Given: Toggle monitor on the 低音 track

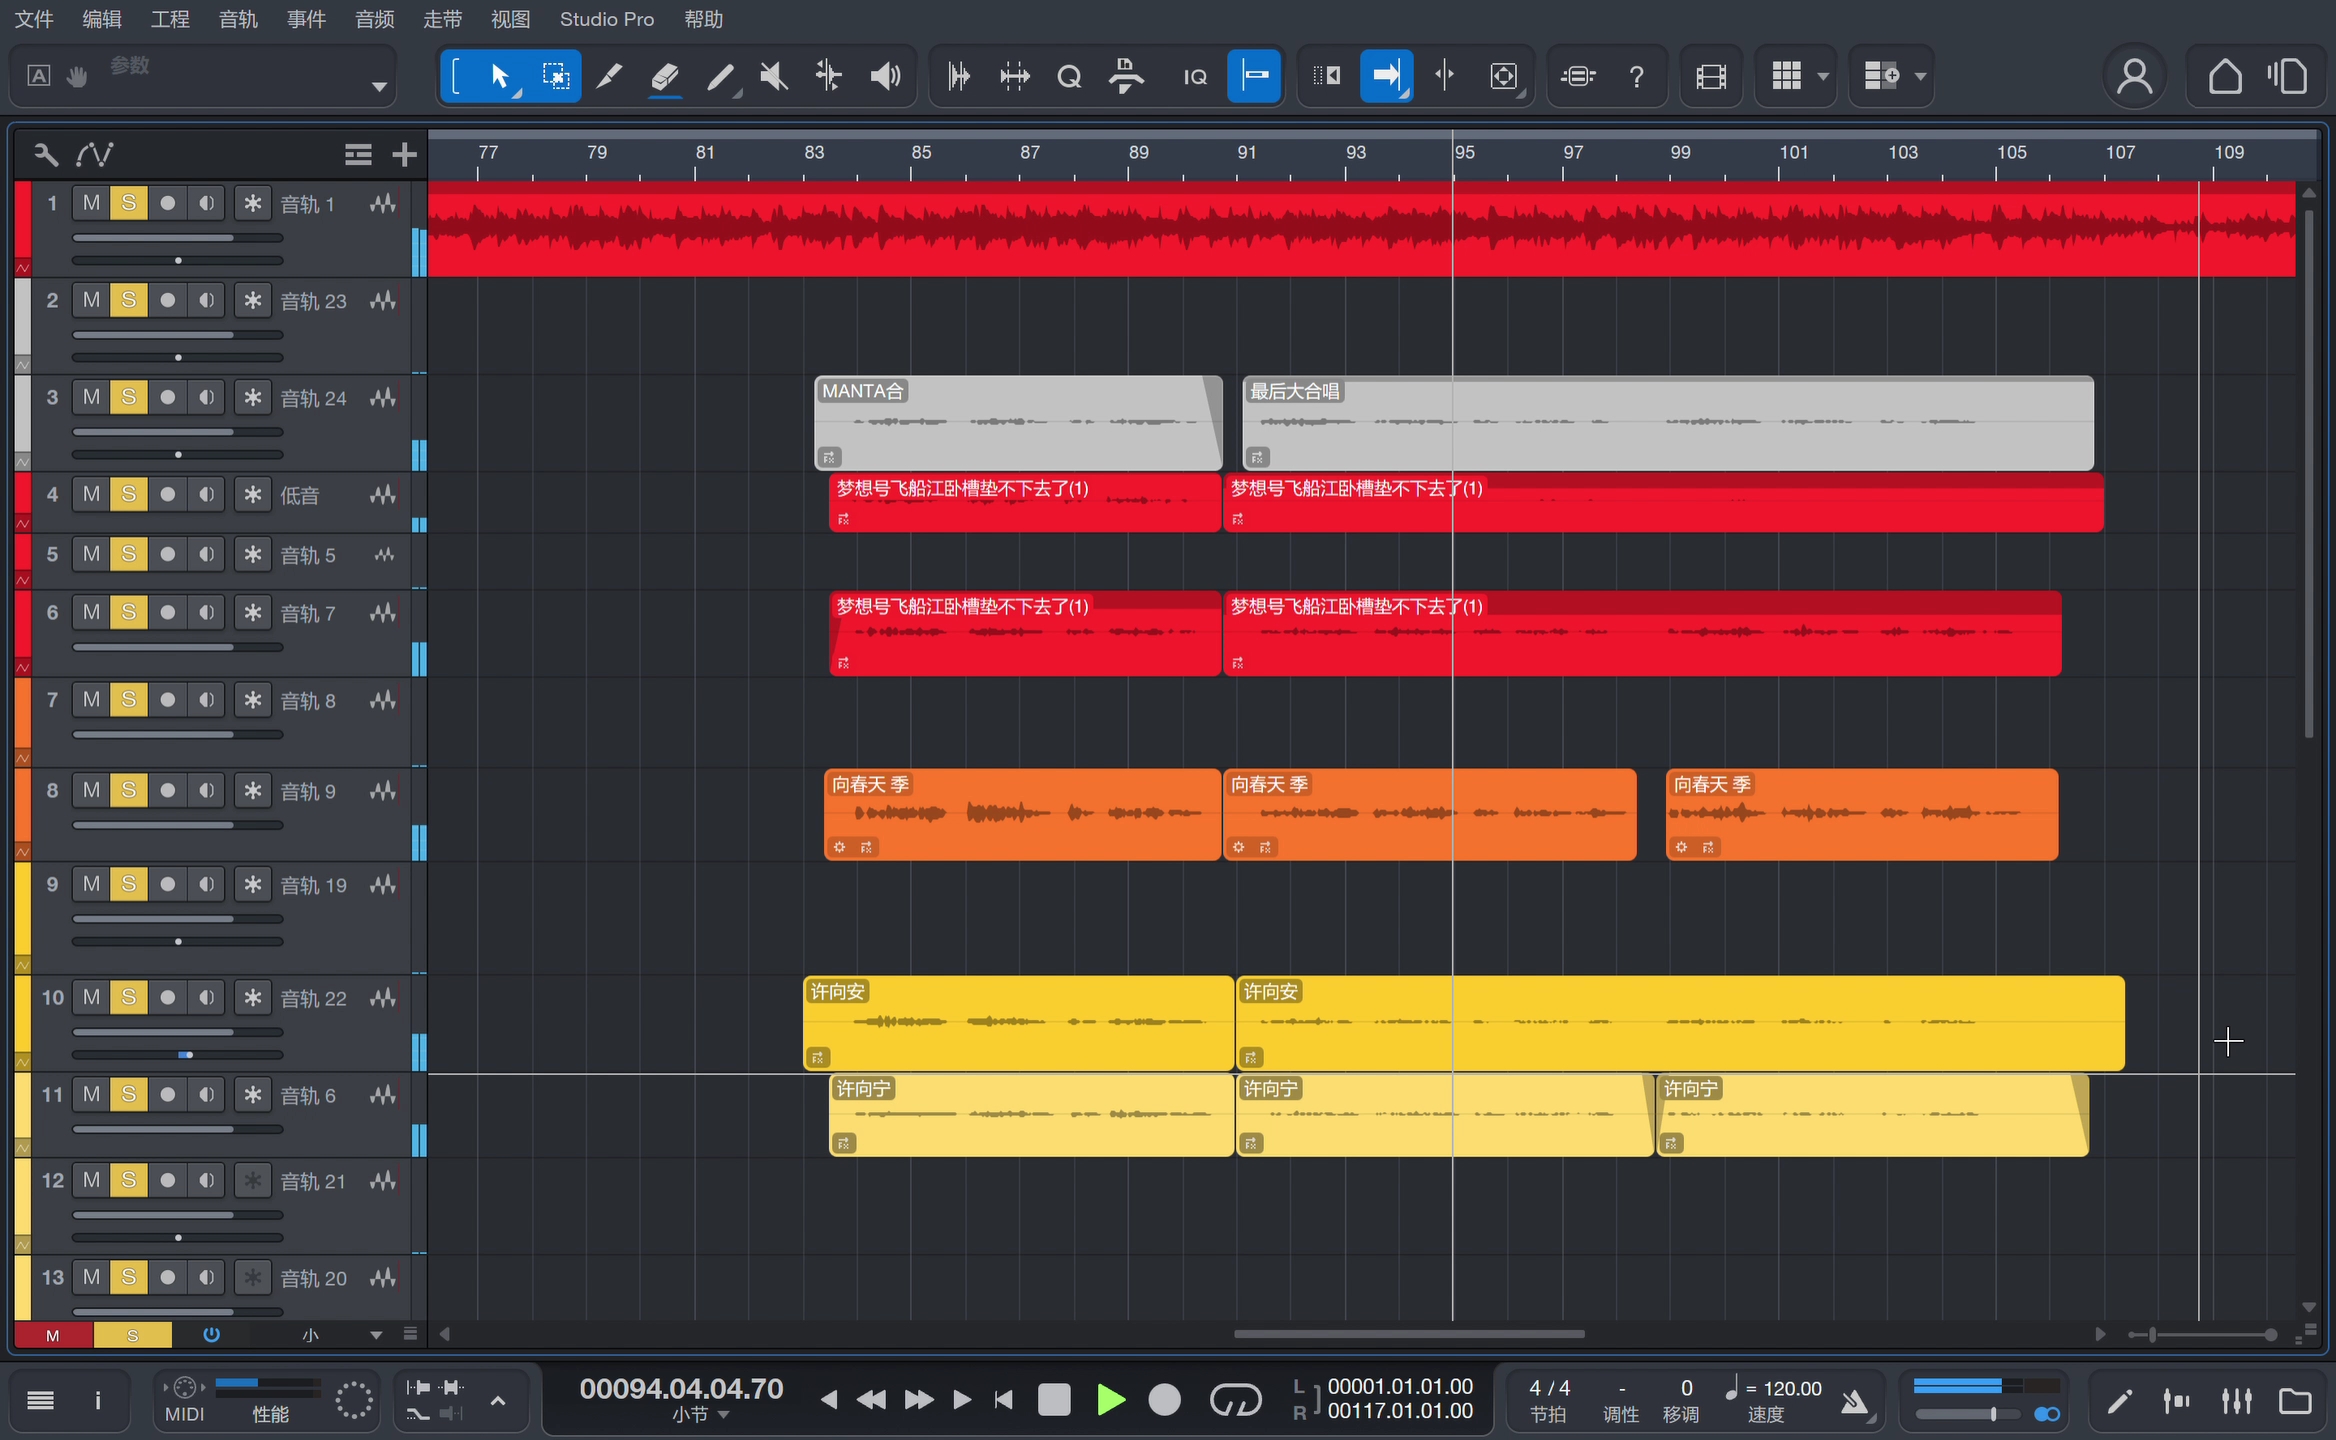Looking at the screenshot, I should [x=206, y=494].
